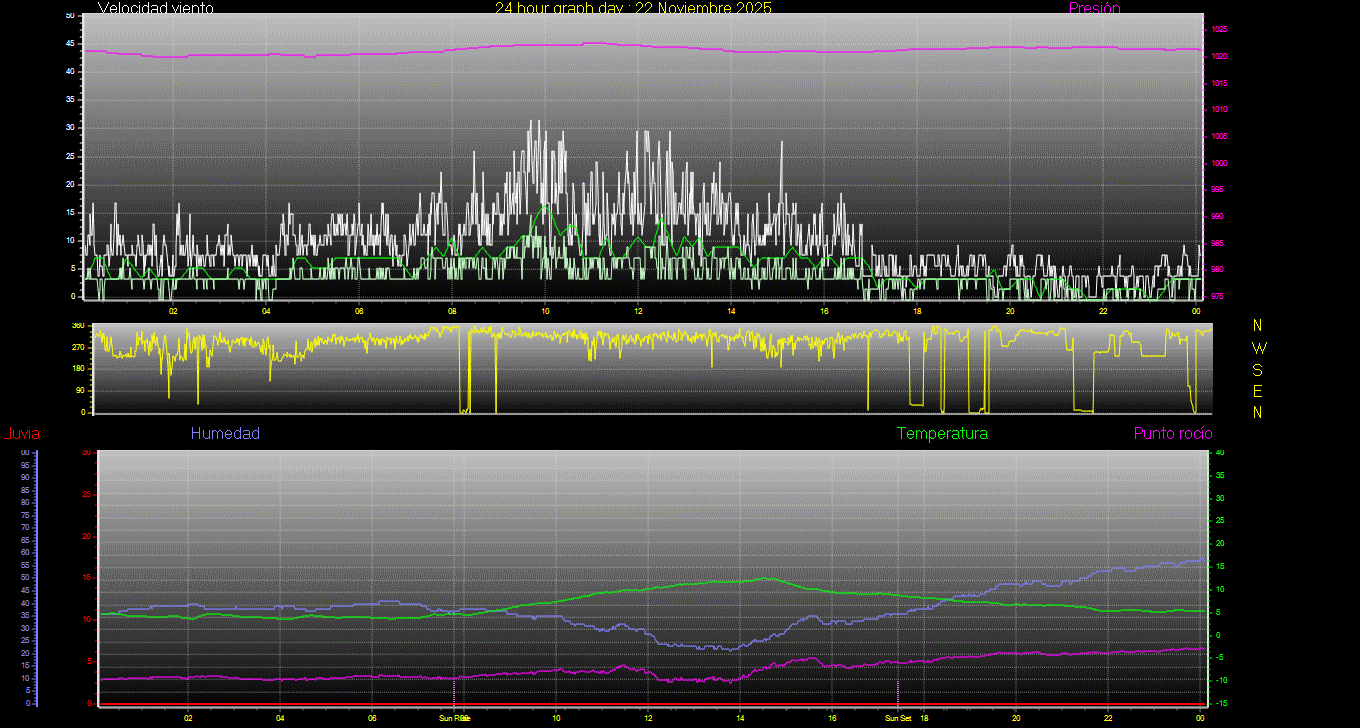1360x728 pixels.
Task: Click the "Punto rocío" legend label
Action: click(x=1172, y=434)
